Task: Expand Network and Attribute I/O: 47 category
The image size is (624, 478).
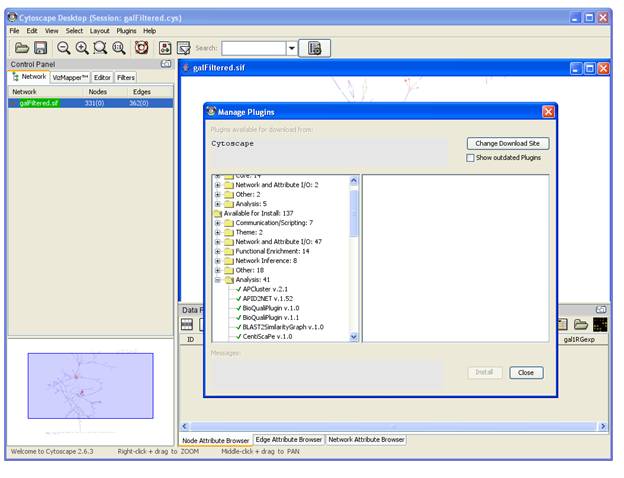Action: pyautogui.click(x=217, y=242)
